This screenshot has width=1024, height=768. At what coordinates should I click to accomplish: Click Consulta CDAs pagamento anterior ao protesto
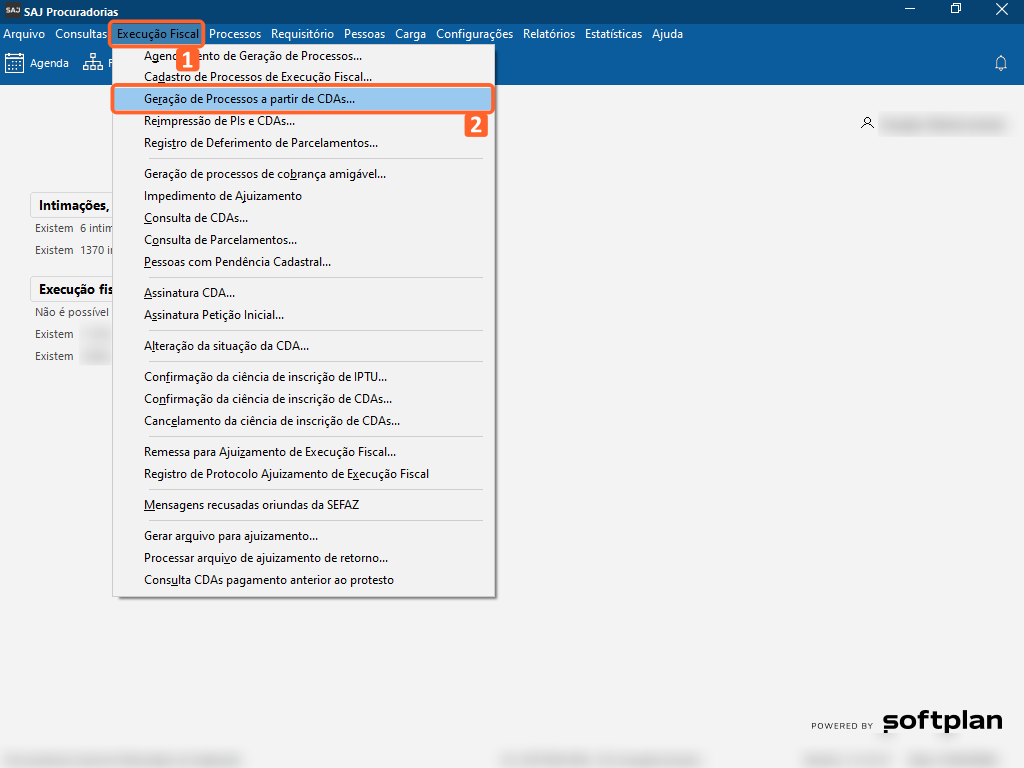pyautogui.click(x=269, y=580)
